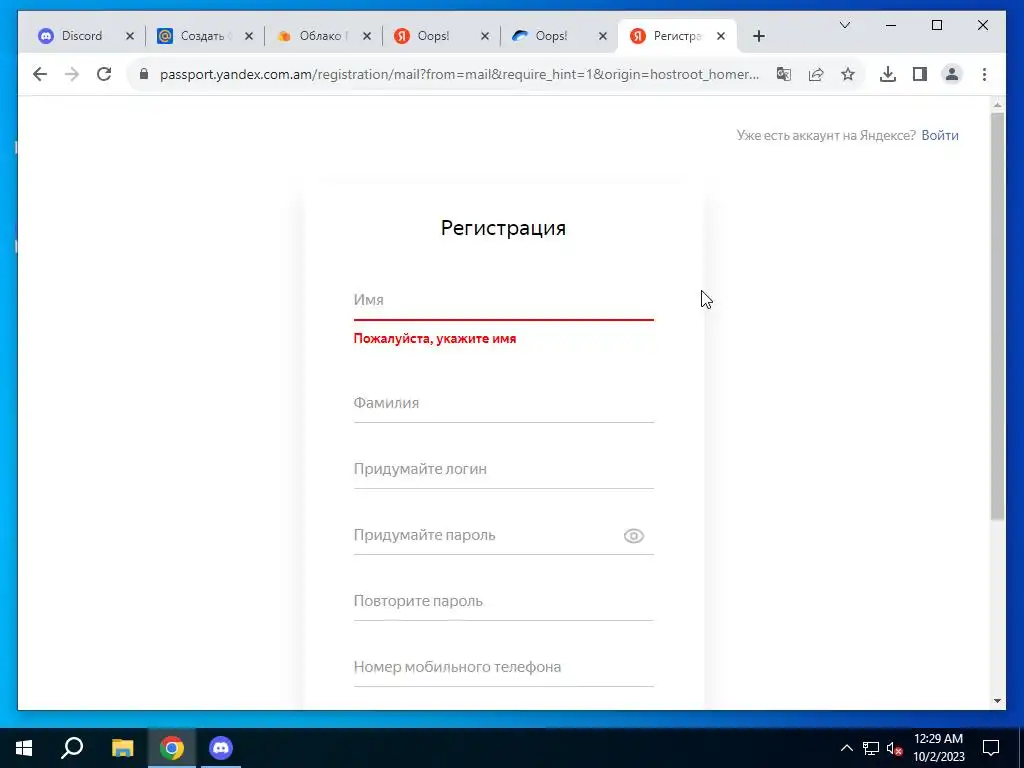Close the Облако tab
The width and height of the screenshot is (1024, 768).
(367, 37)
